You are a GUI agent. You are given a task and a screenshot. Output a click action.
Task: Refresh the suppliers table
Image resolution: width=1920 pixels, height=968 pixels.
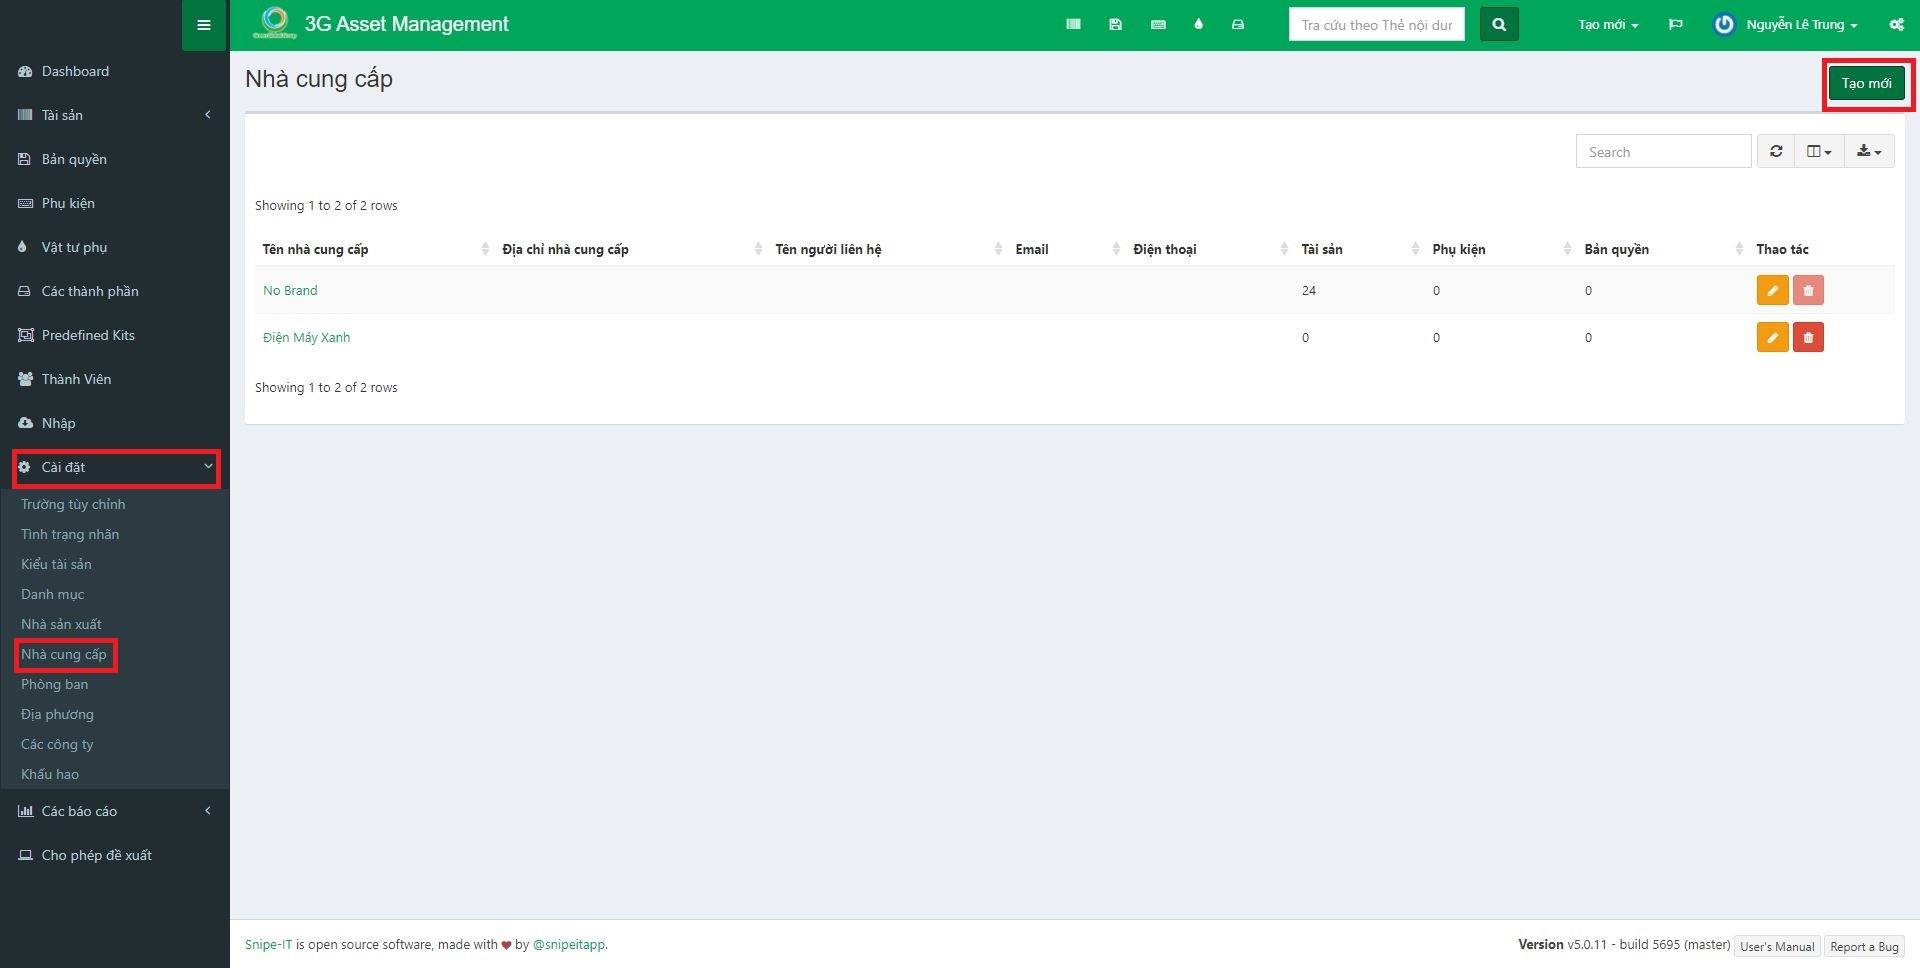(1776, 152)
